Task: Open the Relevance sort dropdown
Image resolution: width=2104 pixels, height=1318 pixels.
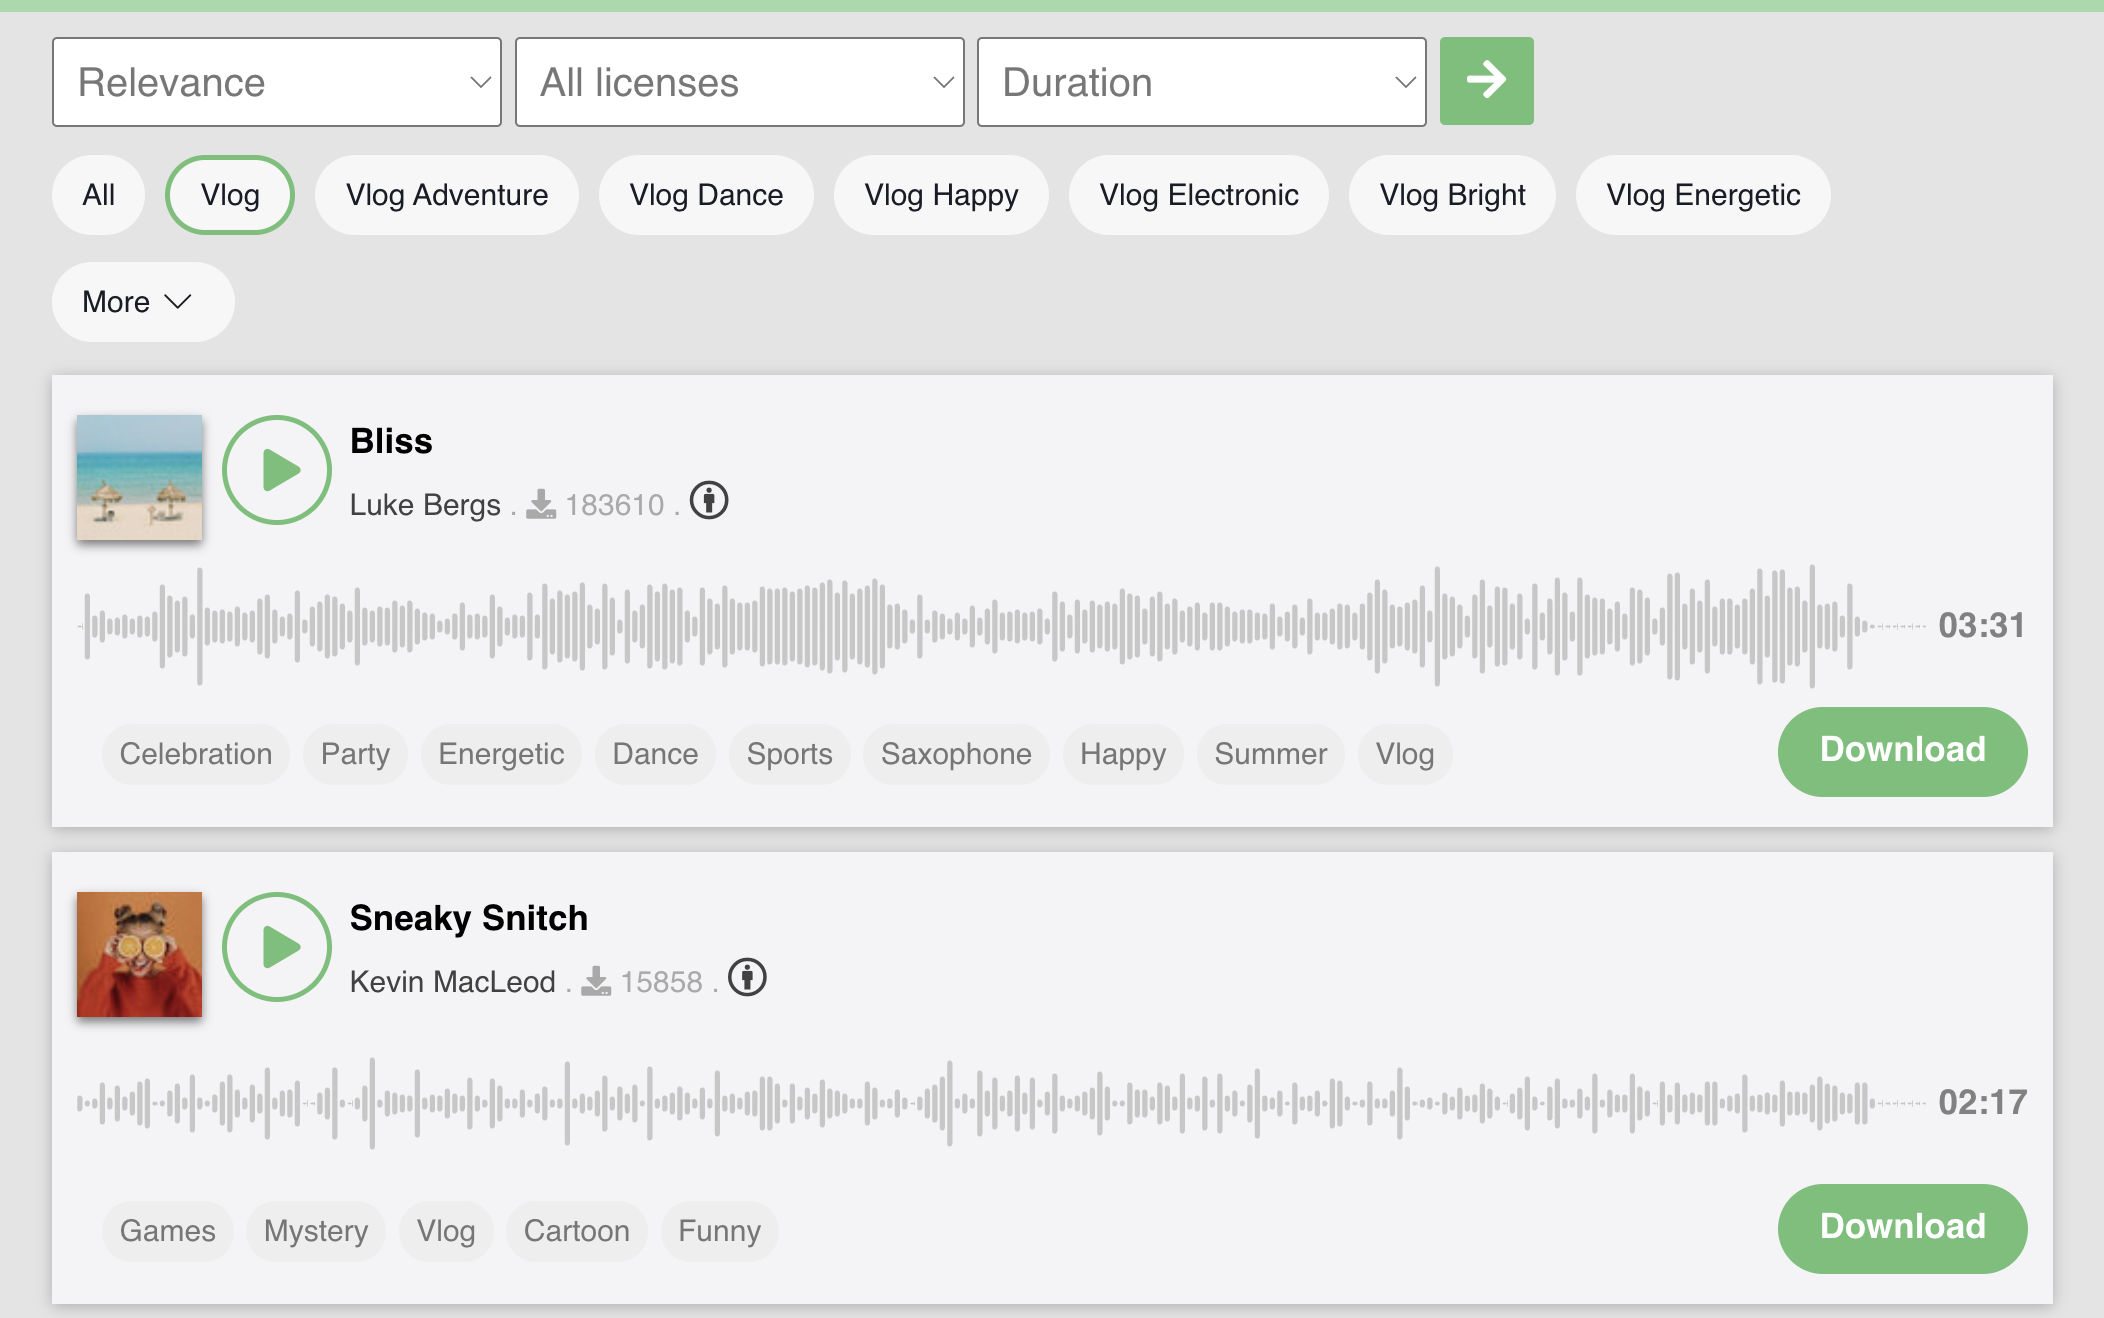Action: [x=276, y=82]
